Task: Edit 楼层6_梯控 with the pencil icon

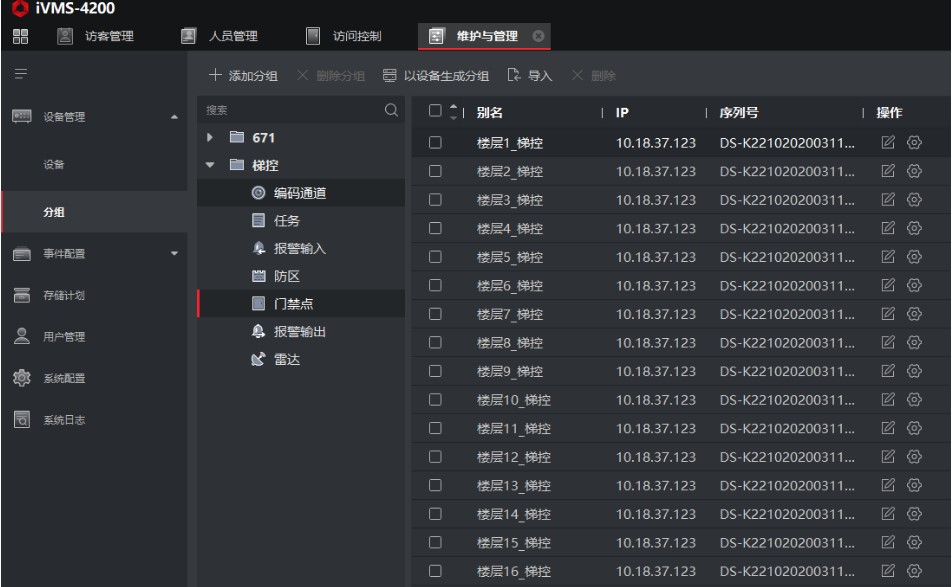Action: point(888,285)
